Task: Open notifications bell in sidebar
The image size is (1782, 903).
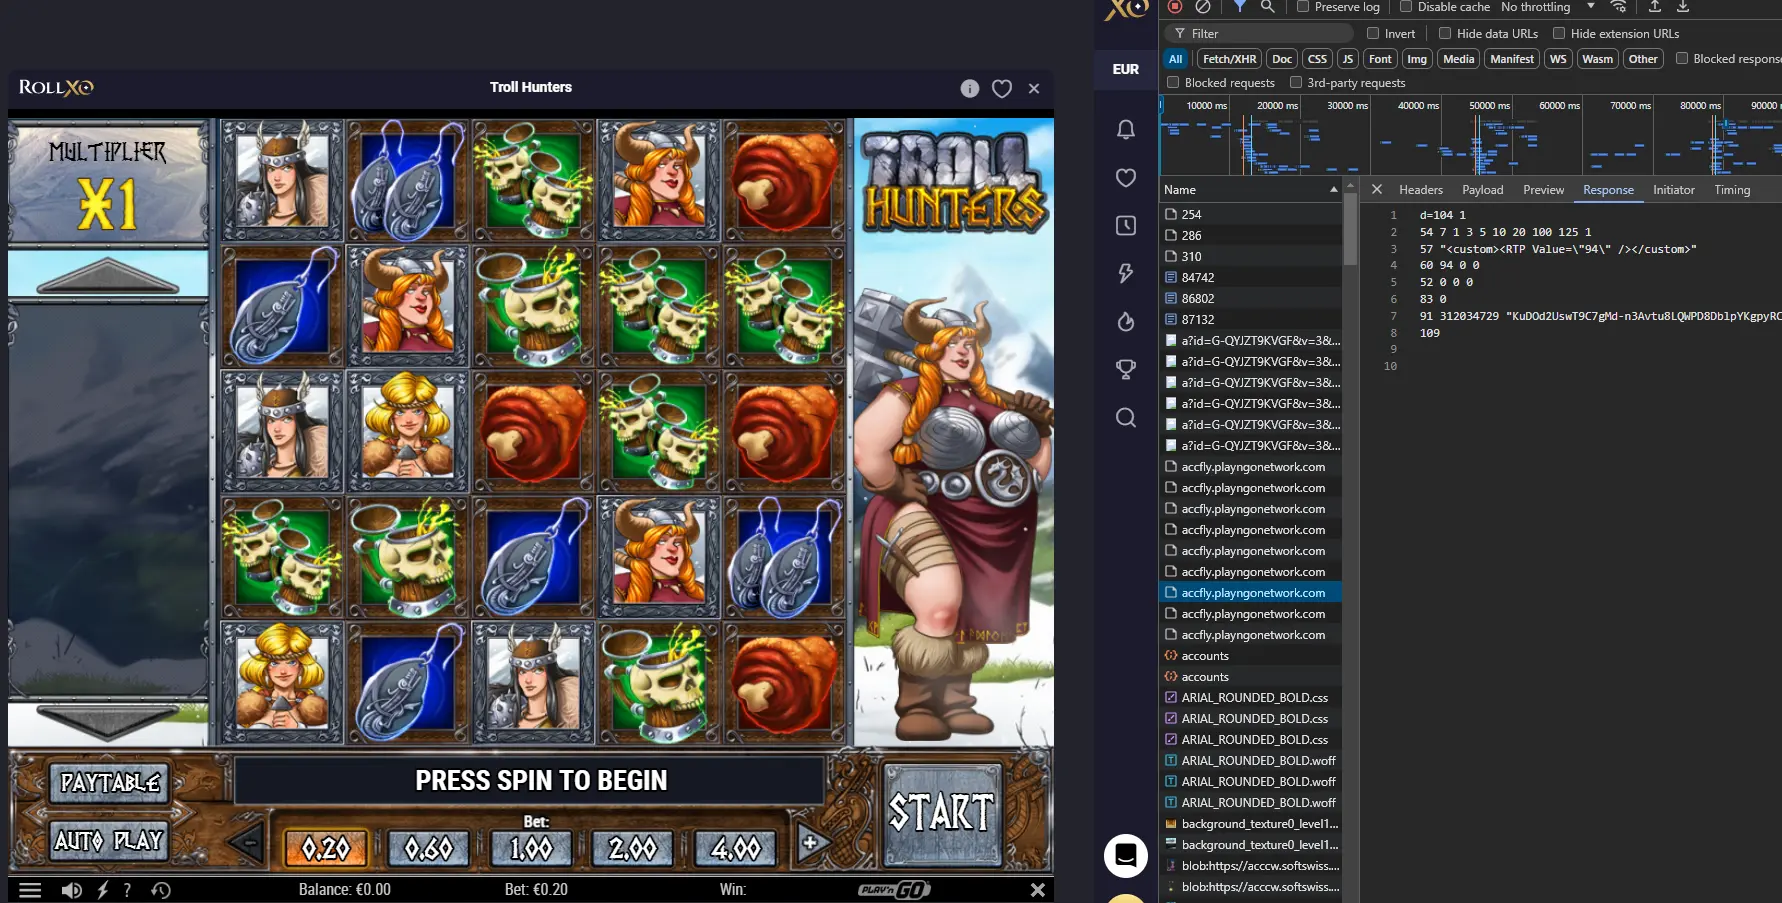Action: [x=1126, y=129]
